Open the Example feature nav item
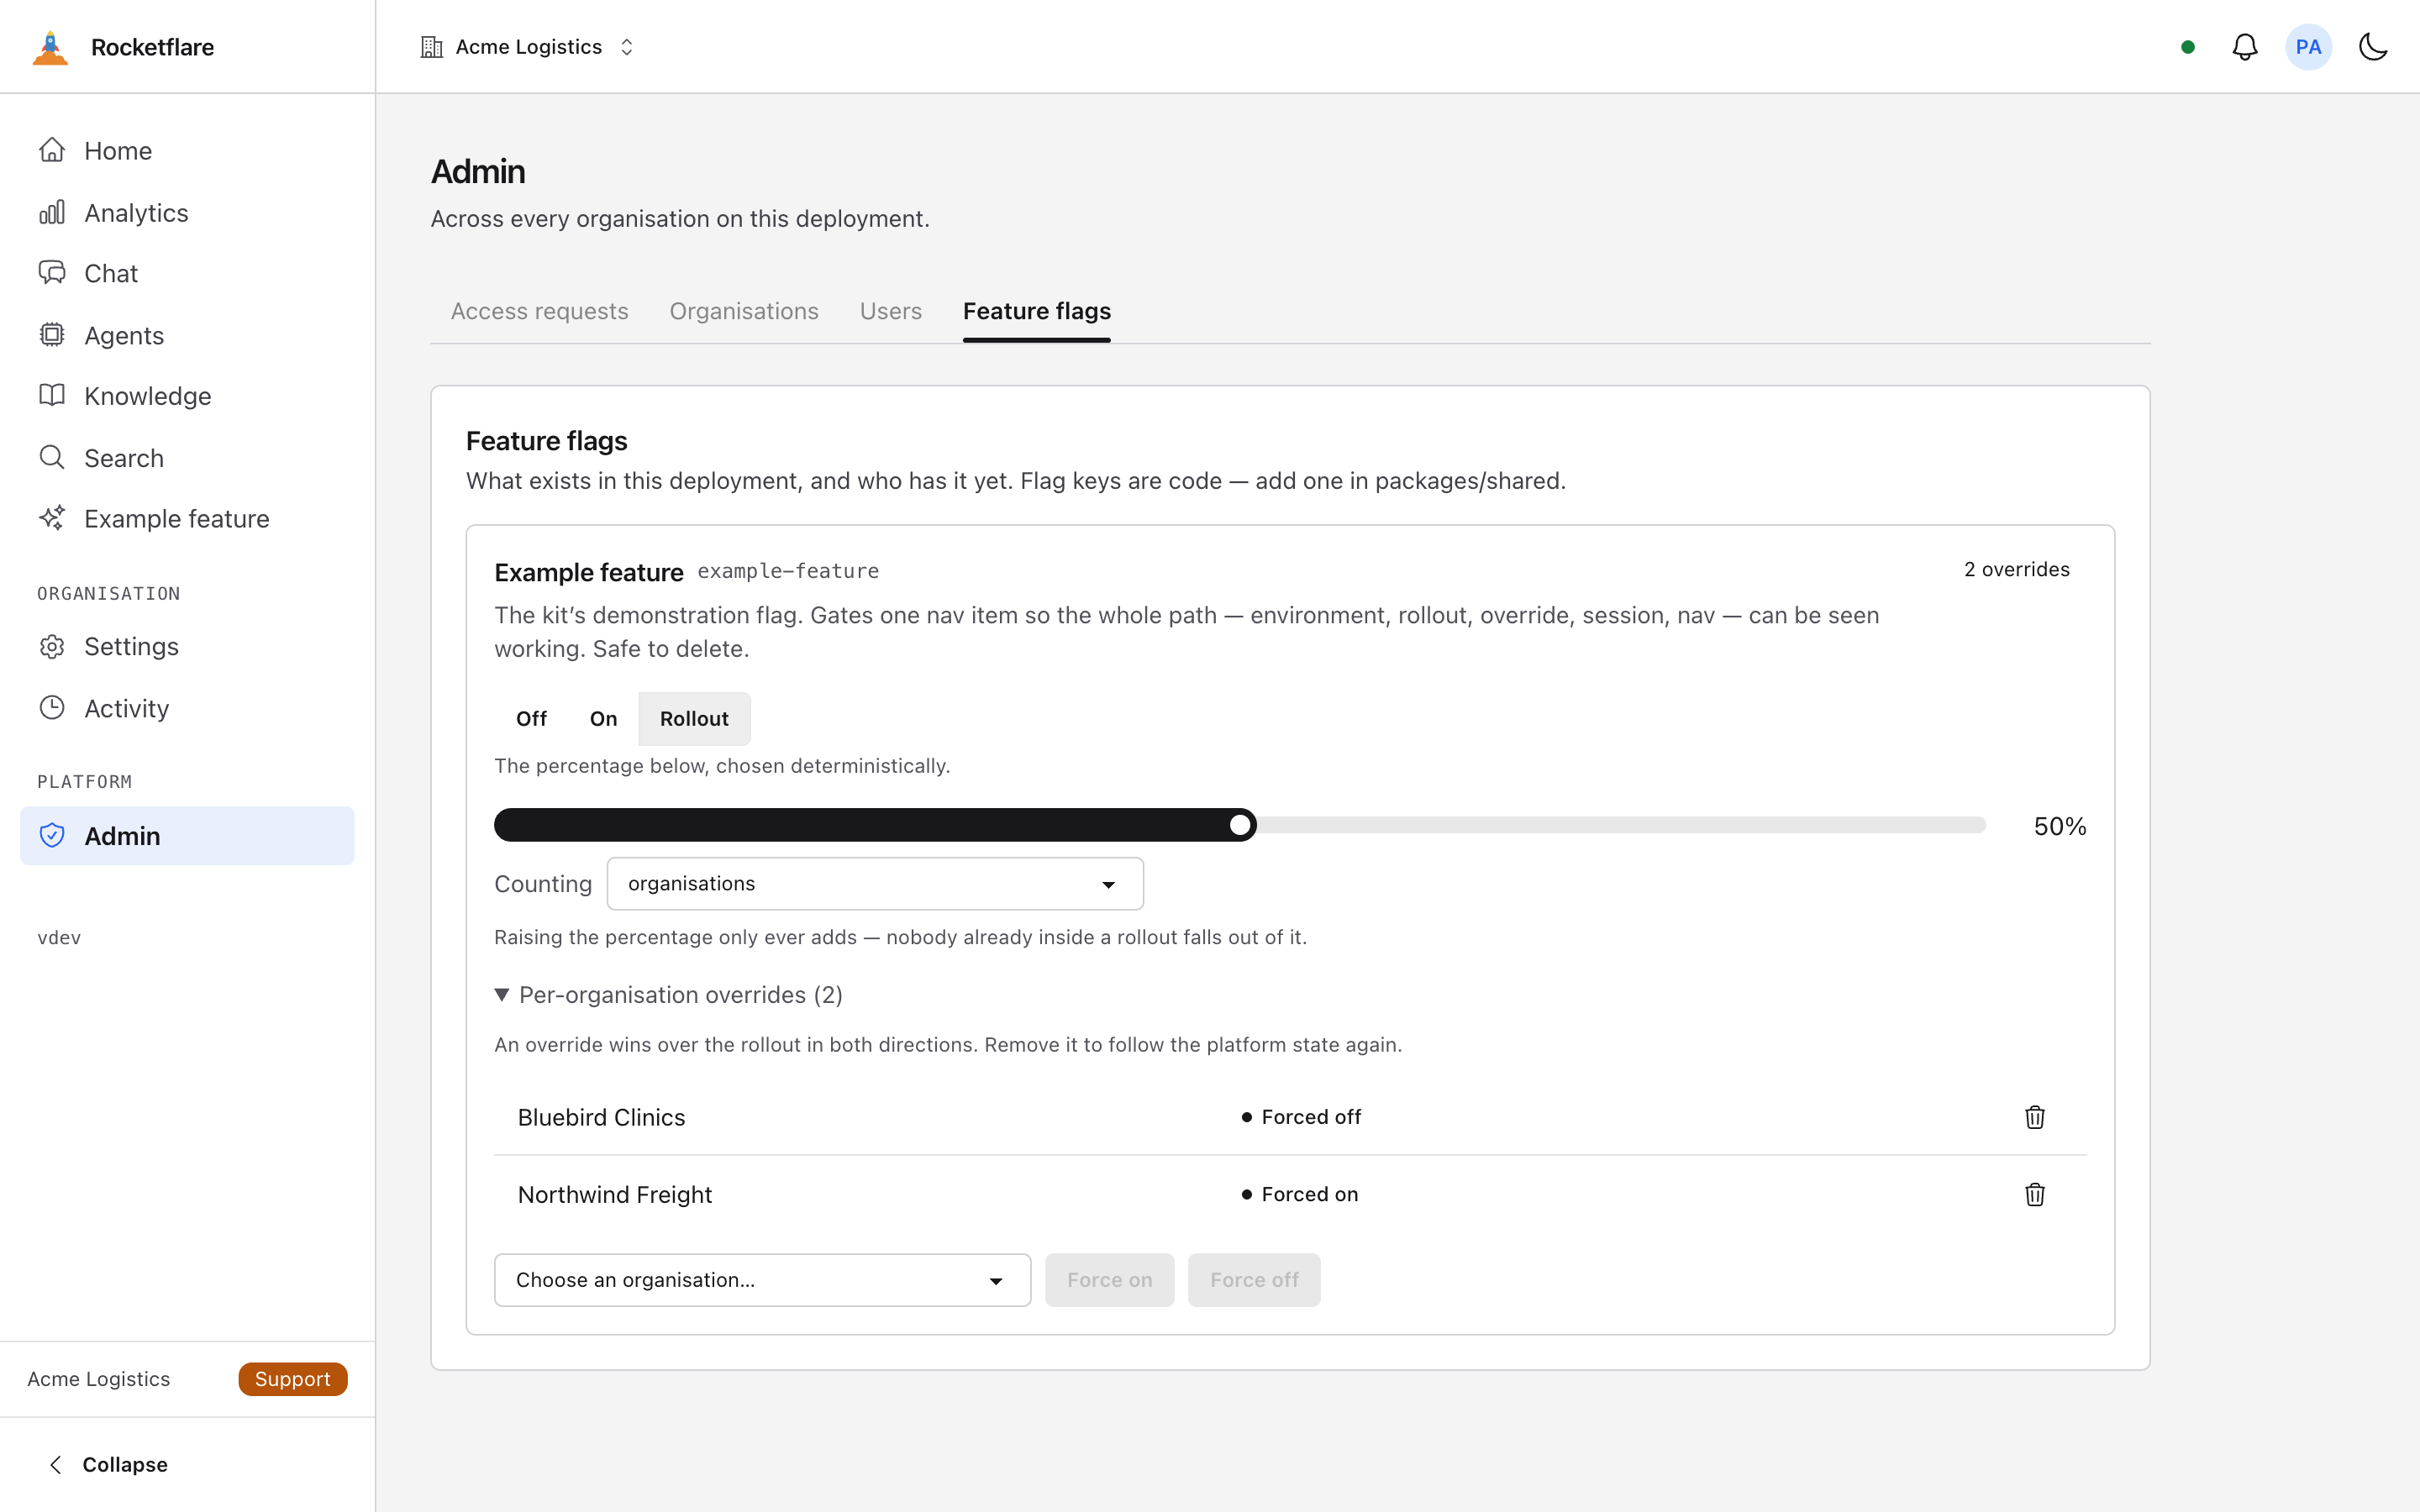The height and width of the screenshot is (1512, 2420). click(187, 519)
